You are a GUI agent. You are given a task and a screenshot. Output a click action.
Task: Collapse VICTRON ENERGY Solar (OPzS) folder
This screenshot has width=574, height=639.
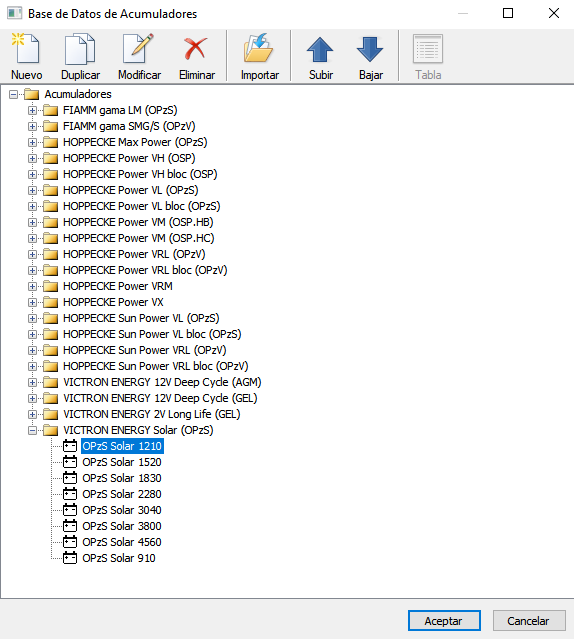(x=32, y=430)
